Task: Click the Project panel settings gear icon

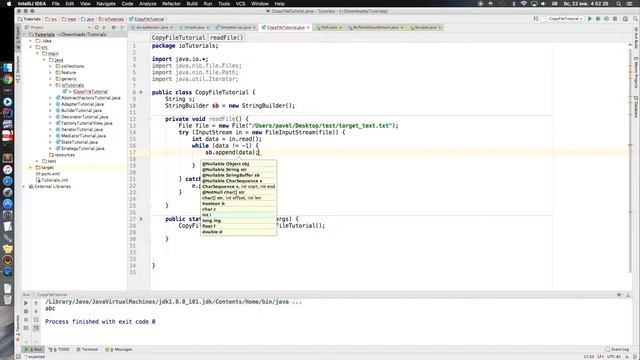Action: point(114,27)
